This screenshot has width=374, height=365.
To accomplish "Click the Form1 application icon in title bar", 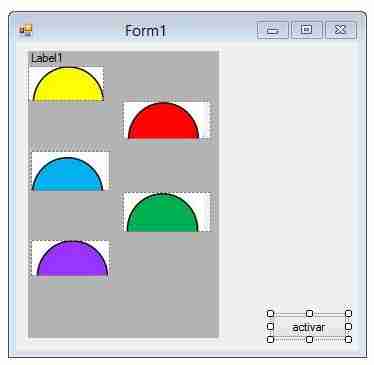I will (26, 30).
